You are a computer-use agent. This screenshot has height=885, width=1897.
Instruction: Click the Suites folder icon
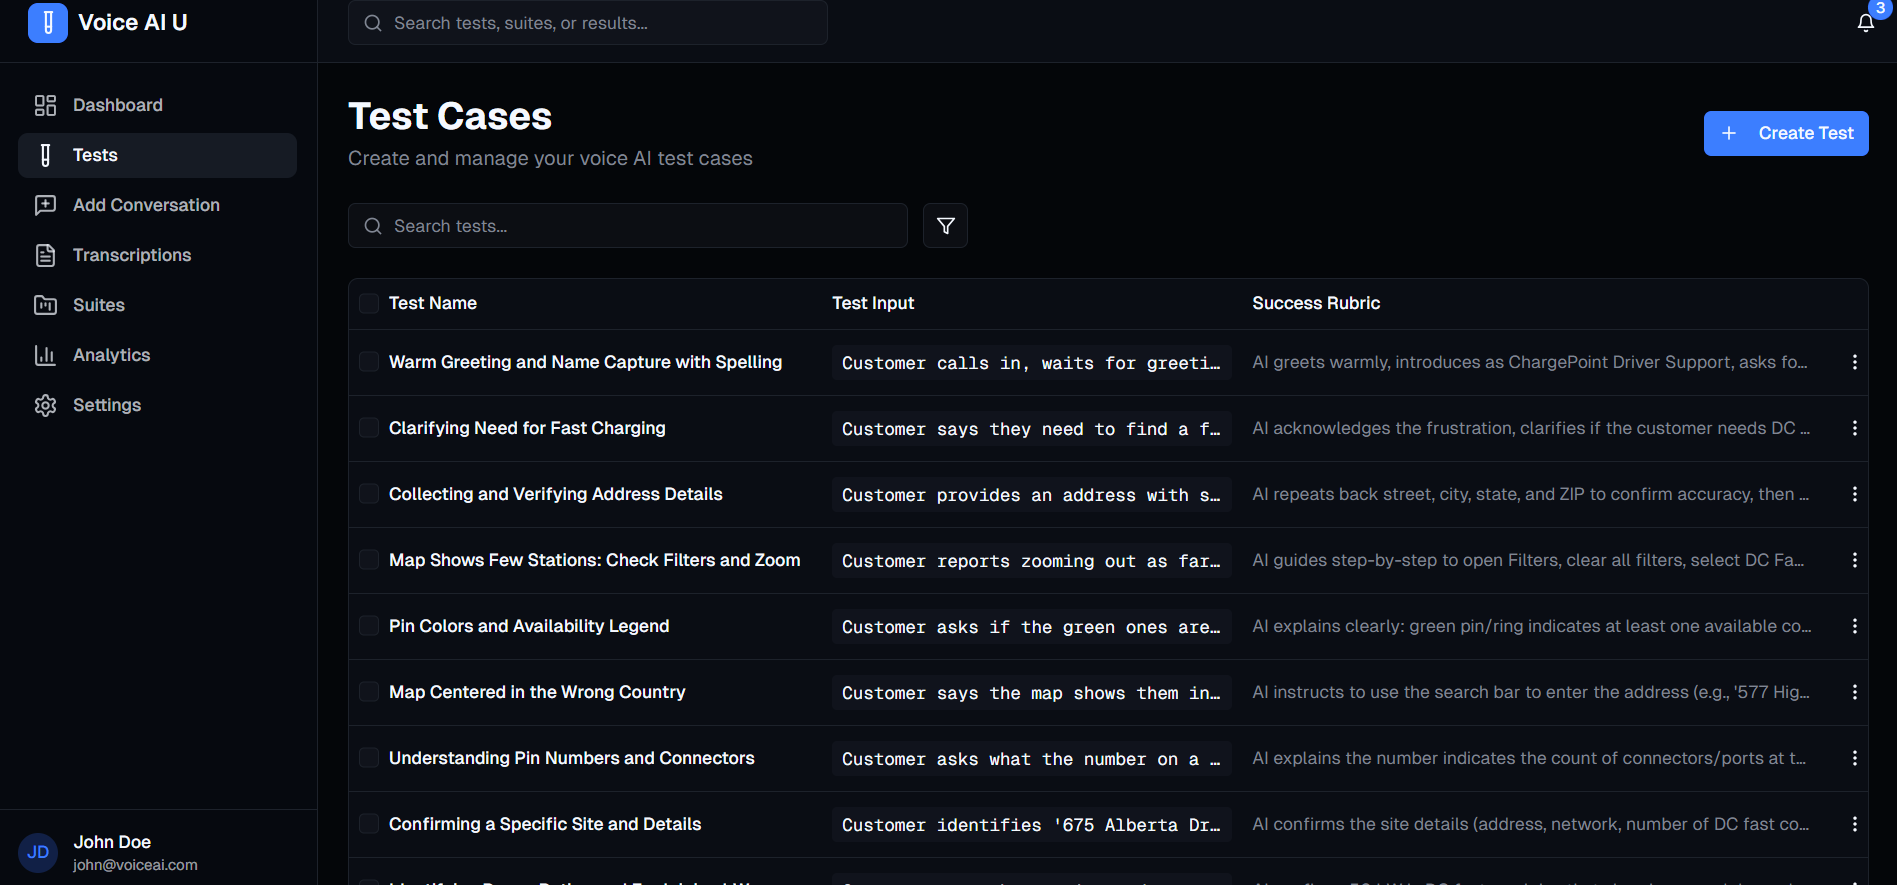click(45, 305)
